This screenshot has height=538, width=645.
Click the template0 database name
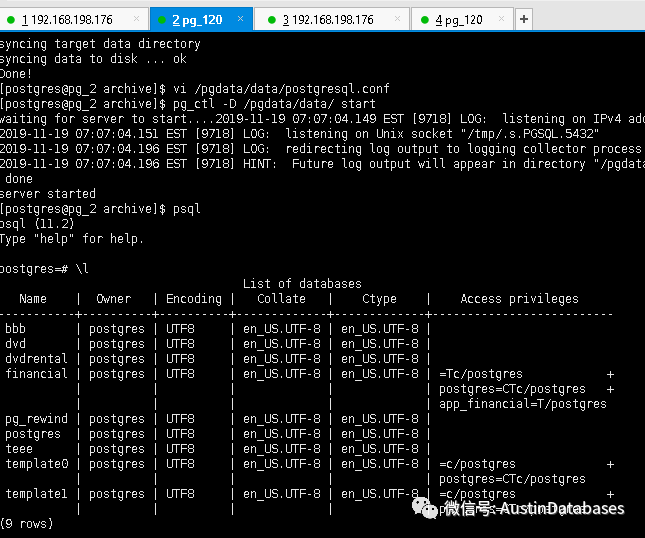point(36,464)
